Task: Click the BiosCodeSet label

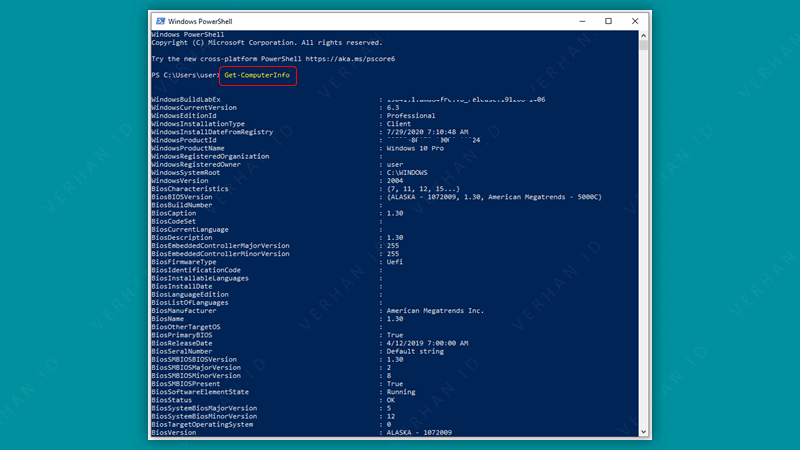Action: point(173,221)
